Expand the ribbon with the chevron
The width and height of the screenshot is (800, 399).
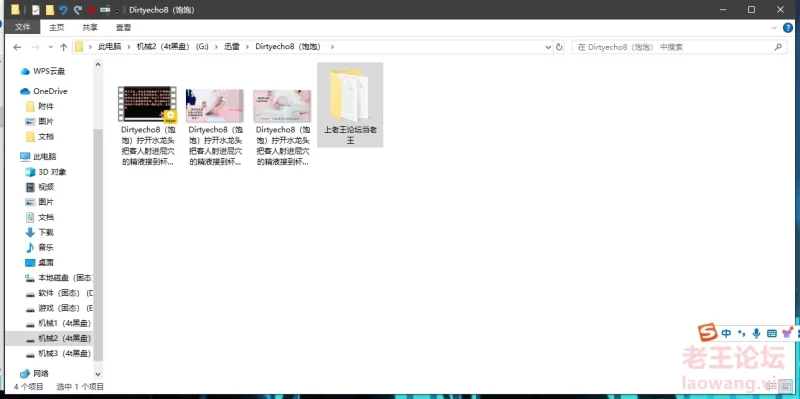[x=774, y=28]
